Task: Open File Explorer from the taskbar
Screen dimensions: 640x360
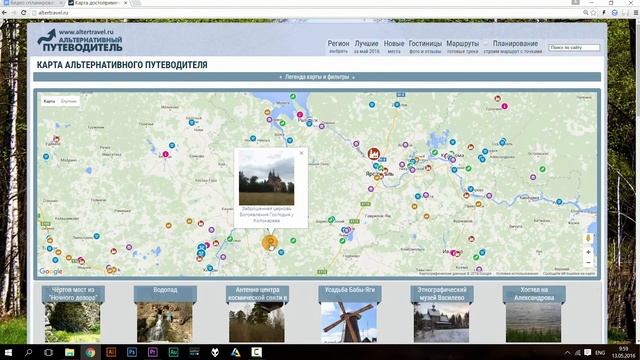Action: [x=69, y=352]
